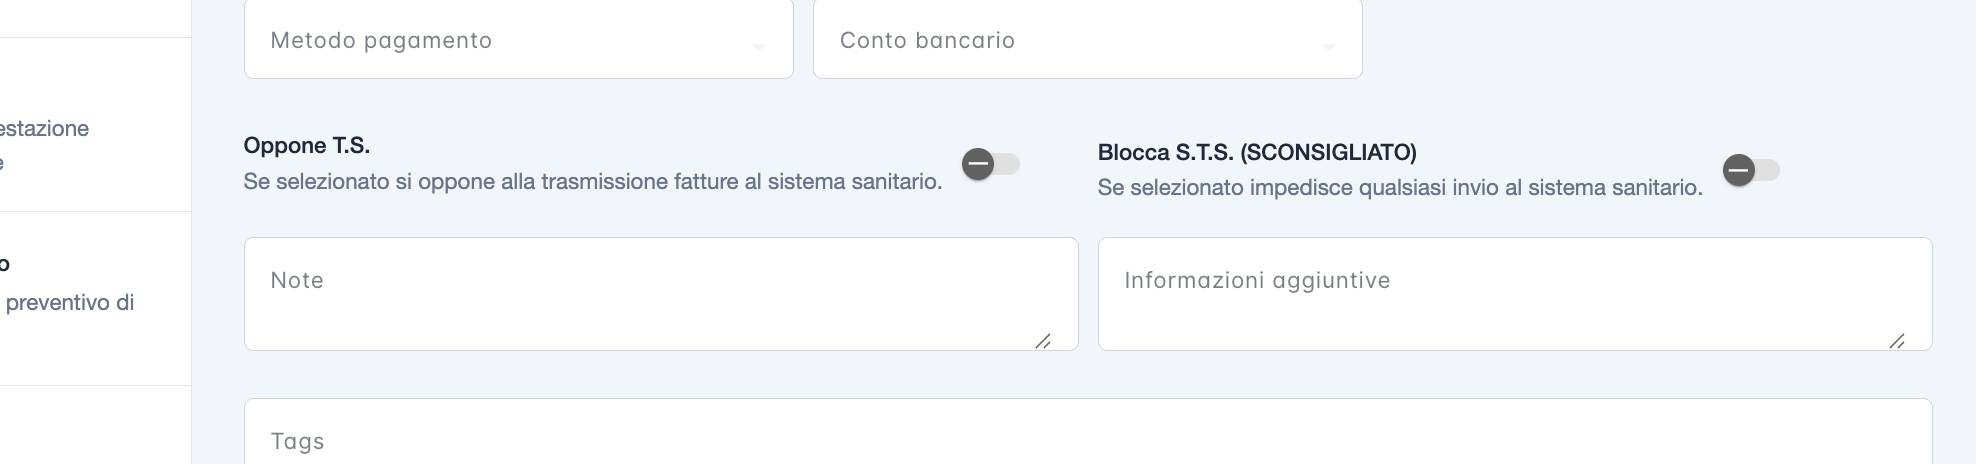1976x464 pixels.
Task: Enable the Blocca S.T.S. toggle
Action: point(1750,171)
